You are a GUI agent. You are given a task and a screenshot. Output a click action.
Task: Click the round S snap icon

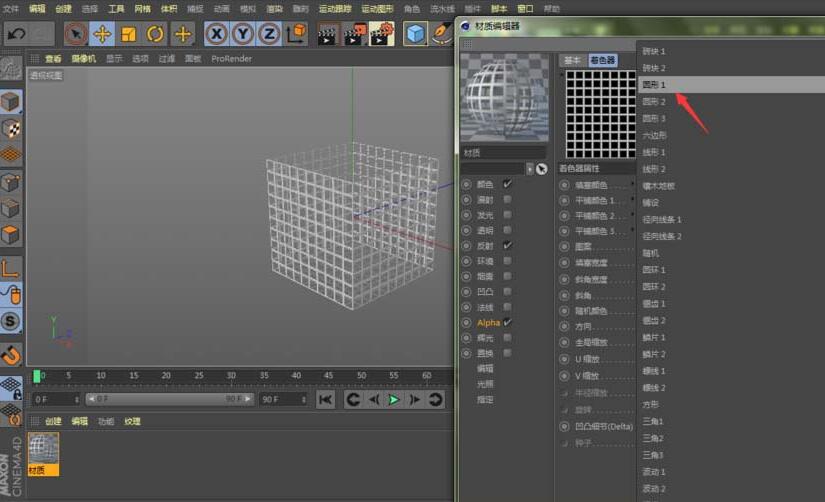[11, 322]
